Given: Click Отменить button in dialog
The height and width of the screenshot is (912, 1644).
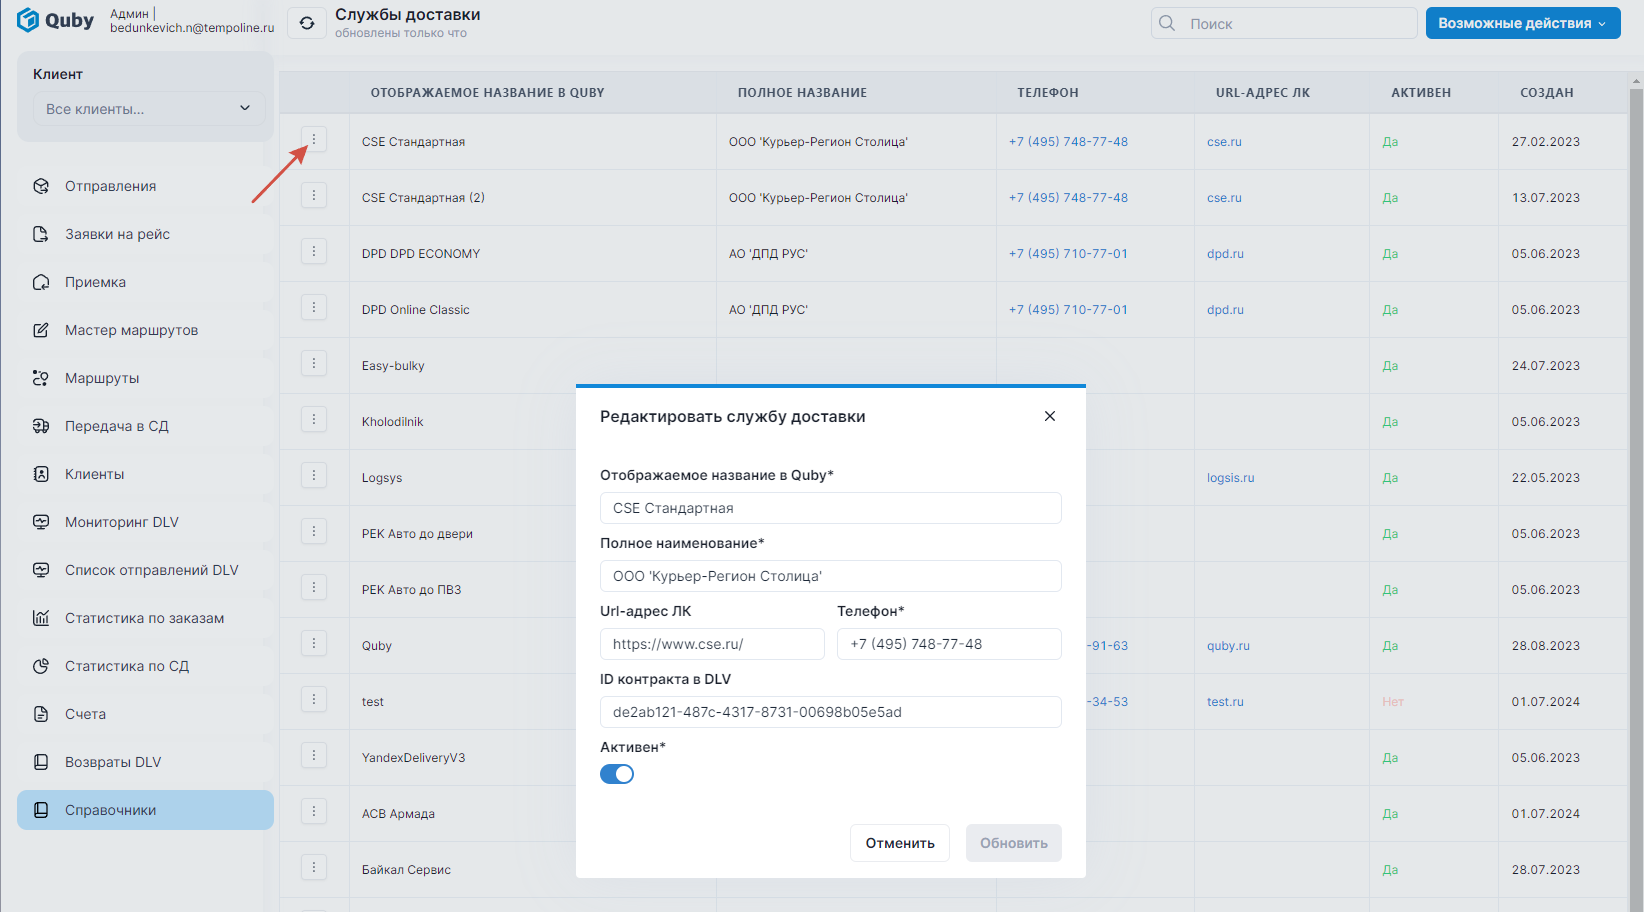Looking at the screenshot, I should coord(900,843).
